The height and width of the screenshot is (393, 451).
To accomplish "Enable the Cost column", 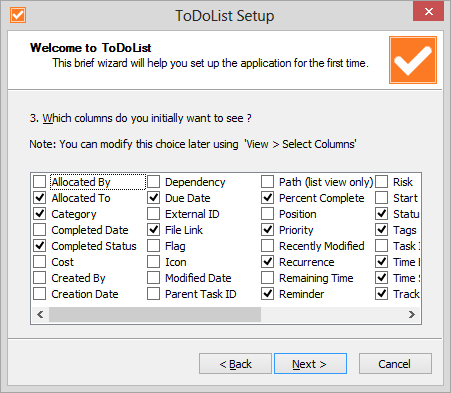I will pyautogui.click(x=40, y=262).
